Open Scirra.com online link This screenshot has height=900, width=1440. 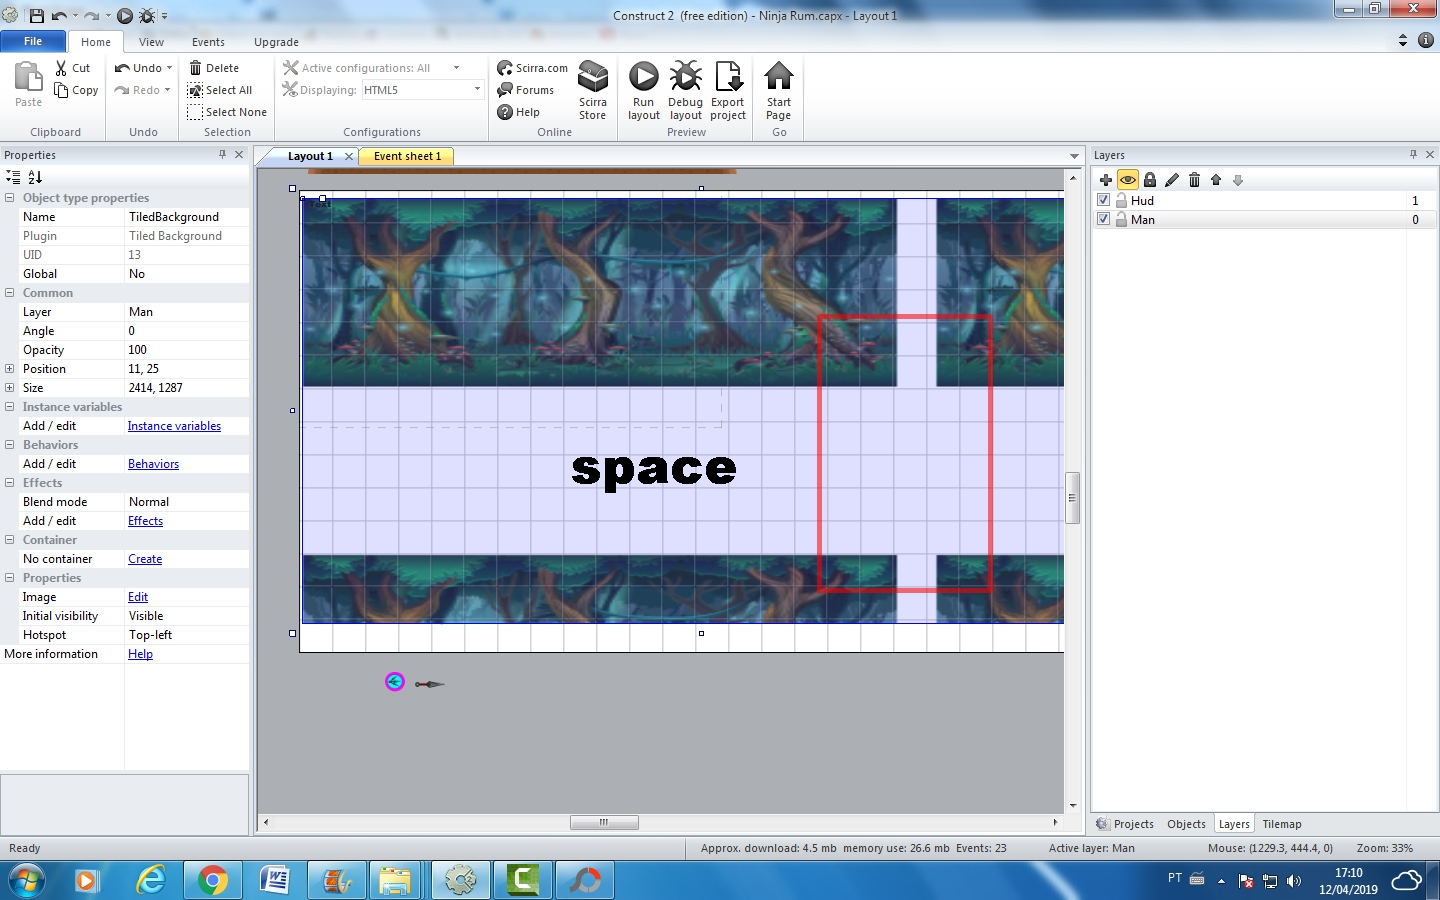point(533,68)
